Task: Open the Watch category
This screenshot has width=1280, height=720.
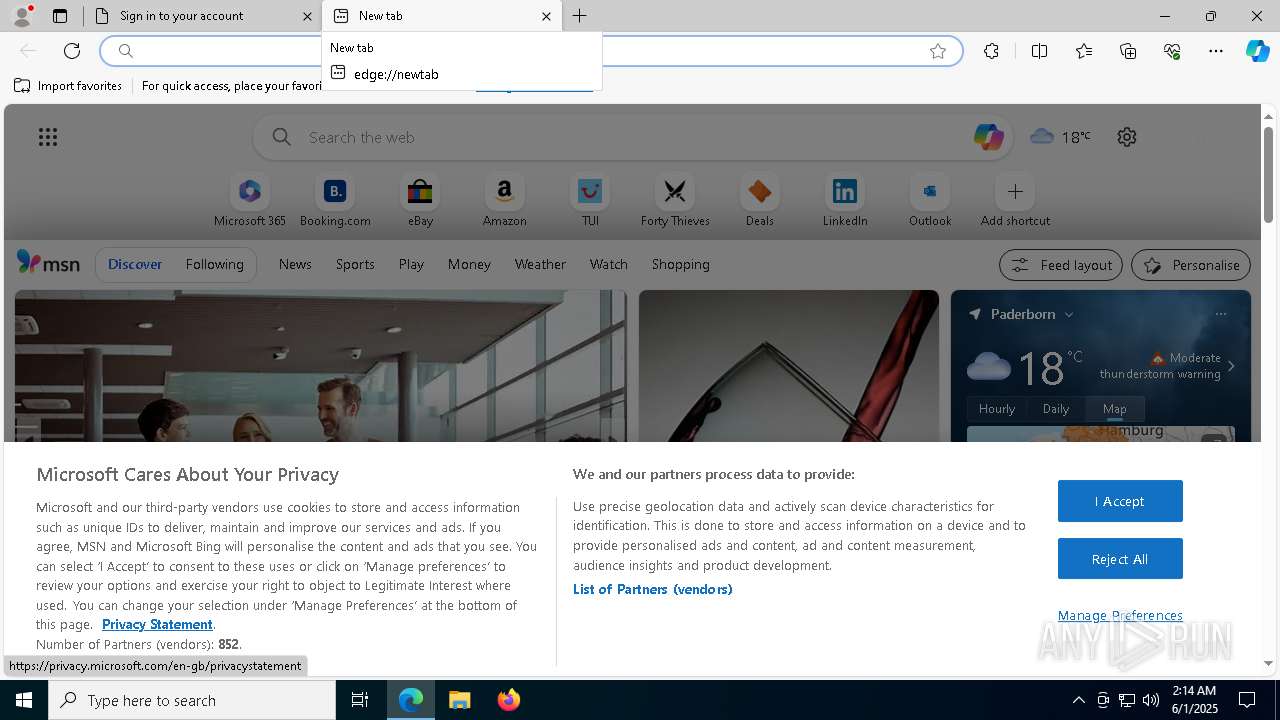Action: point(609,264)
